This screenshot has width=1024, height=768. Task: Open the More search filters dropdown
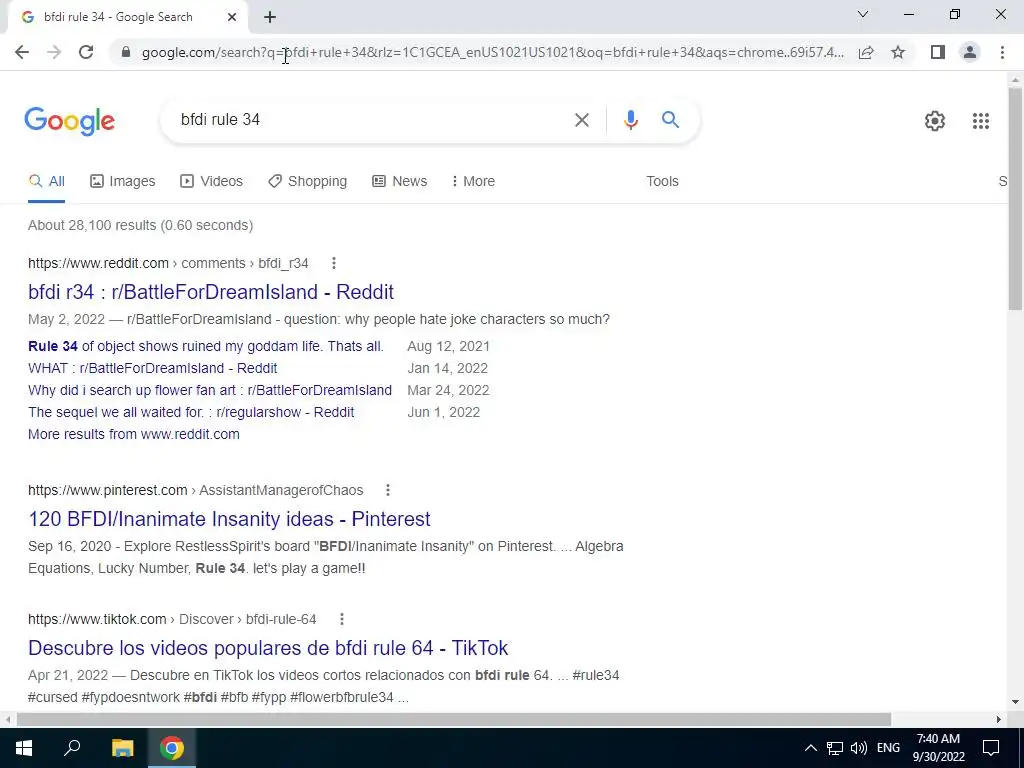(x=473, y=182)
